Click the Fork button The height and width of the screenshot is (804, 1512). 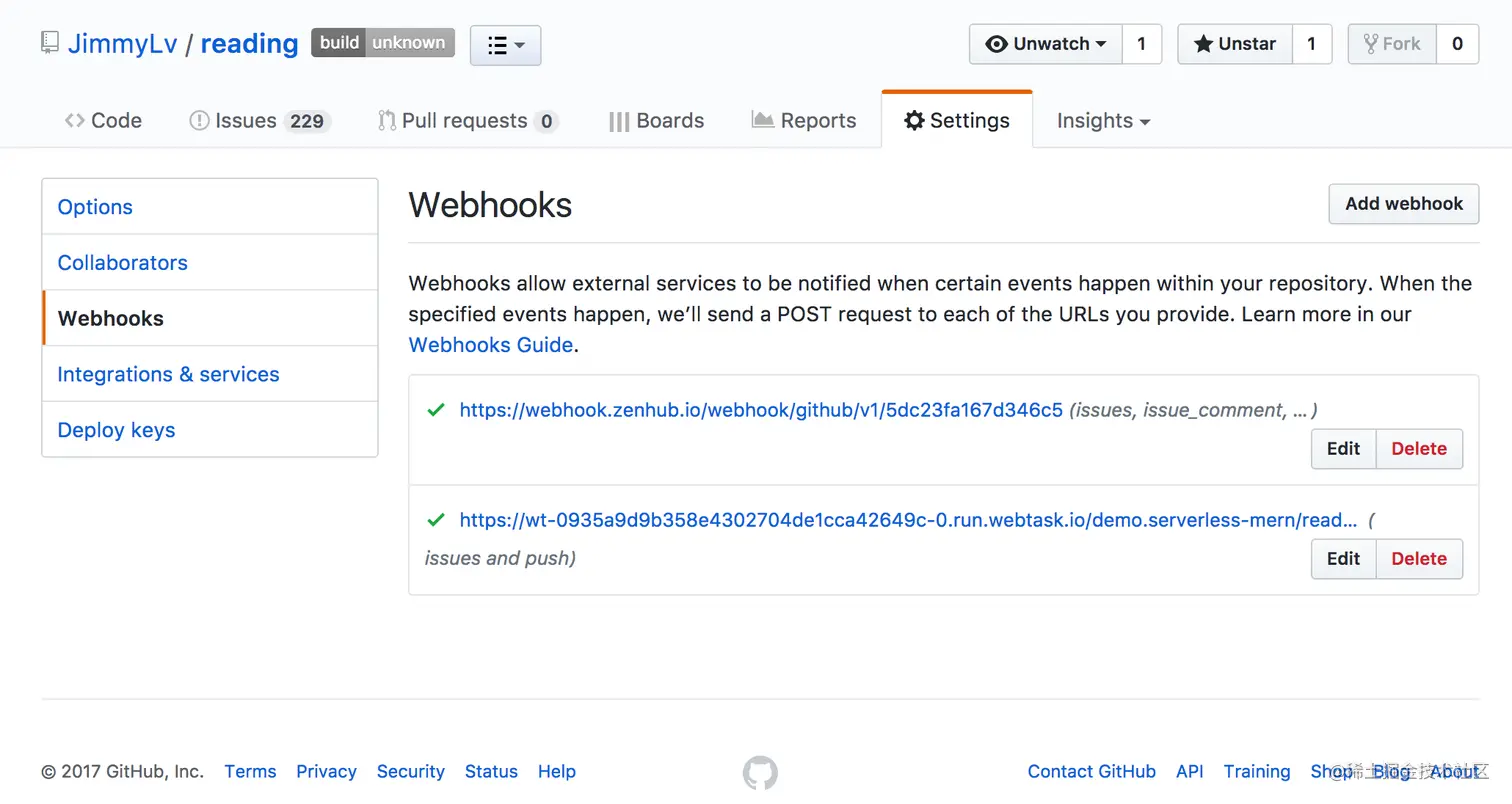[x=1392, y=44]
